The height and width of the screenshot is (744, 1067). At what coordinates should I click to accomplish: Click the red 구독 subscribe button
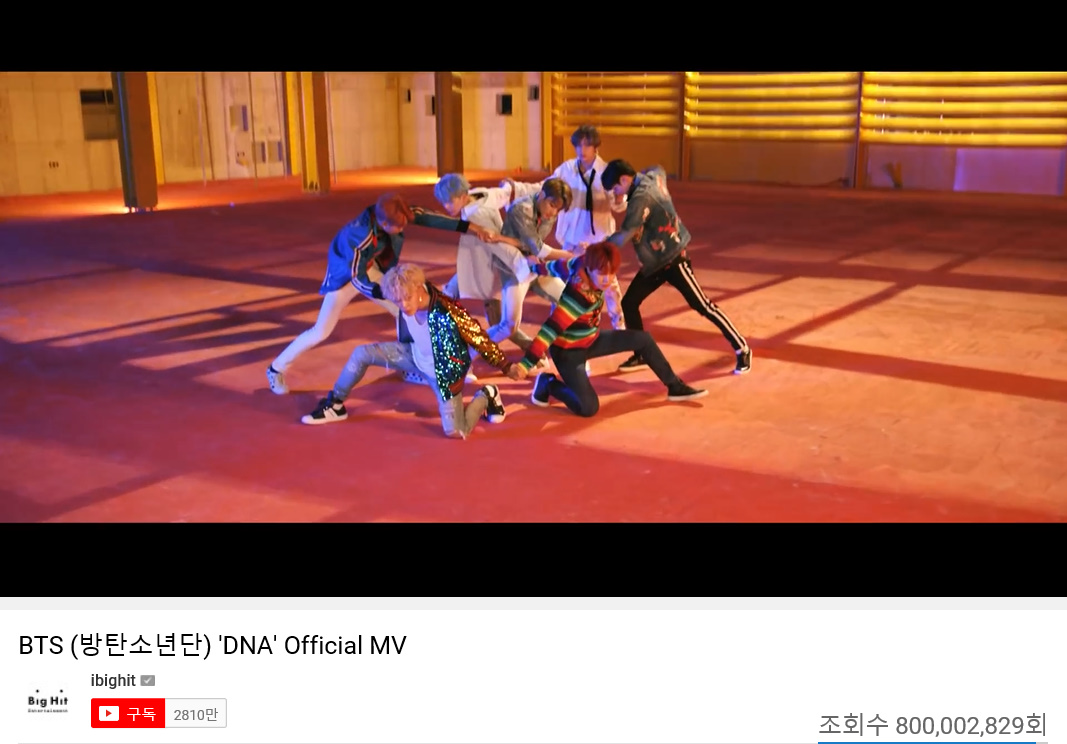[x=128, y=713]
